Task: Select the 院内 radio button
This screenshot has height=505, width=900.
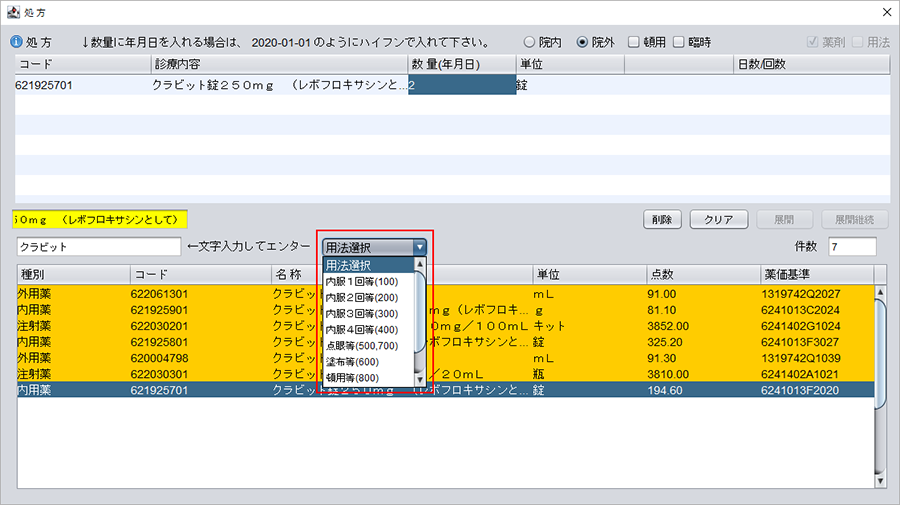Action: [529, 42]
